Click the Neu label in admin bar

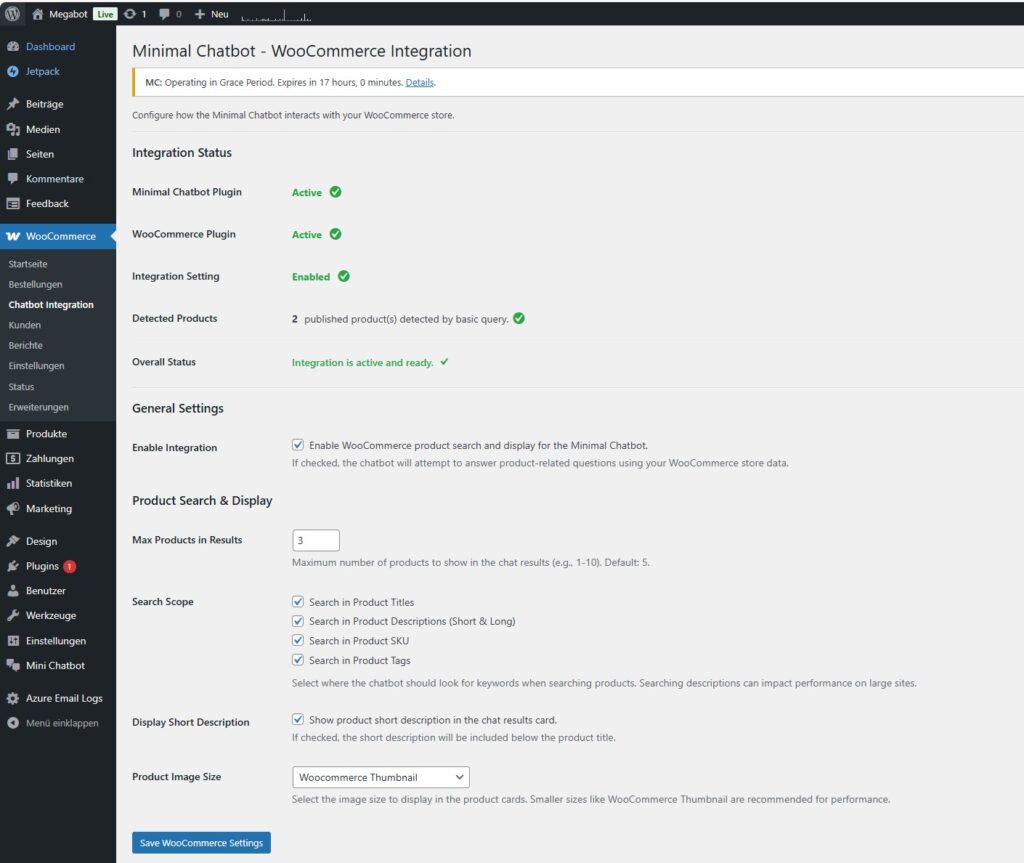(219, 14)
